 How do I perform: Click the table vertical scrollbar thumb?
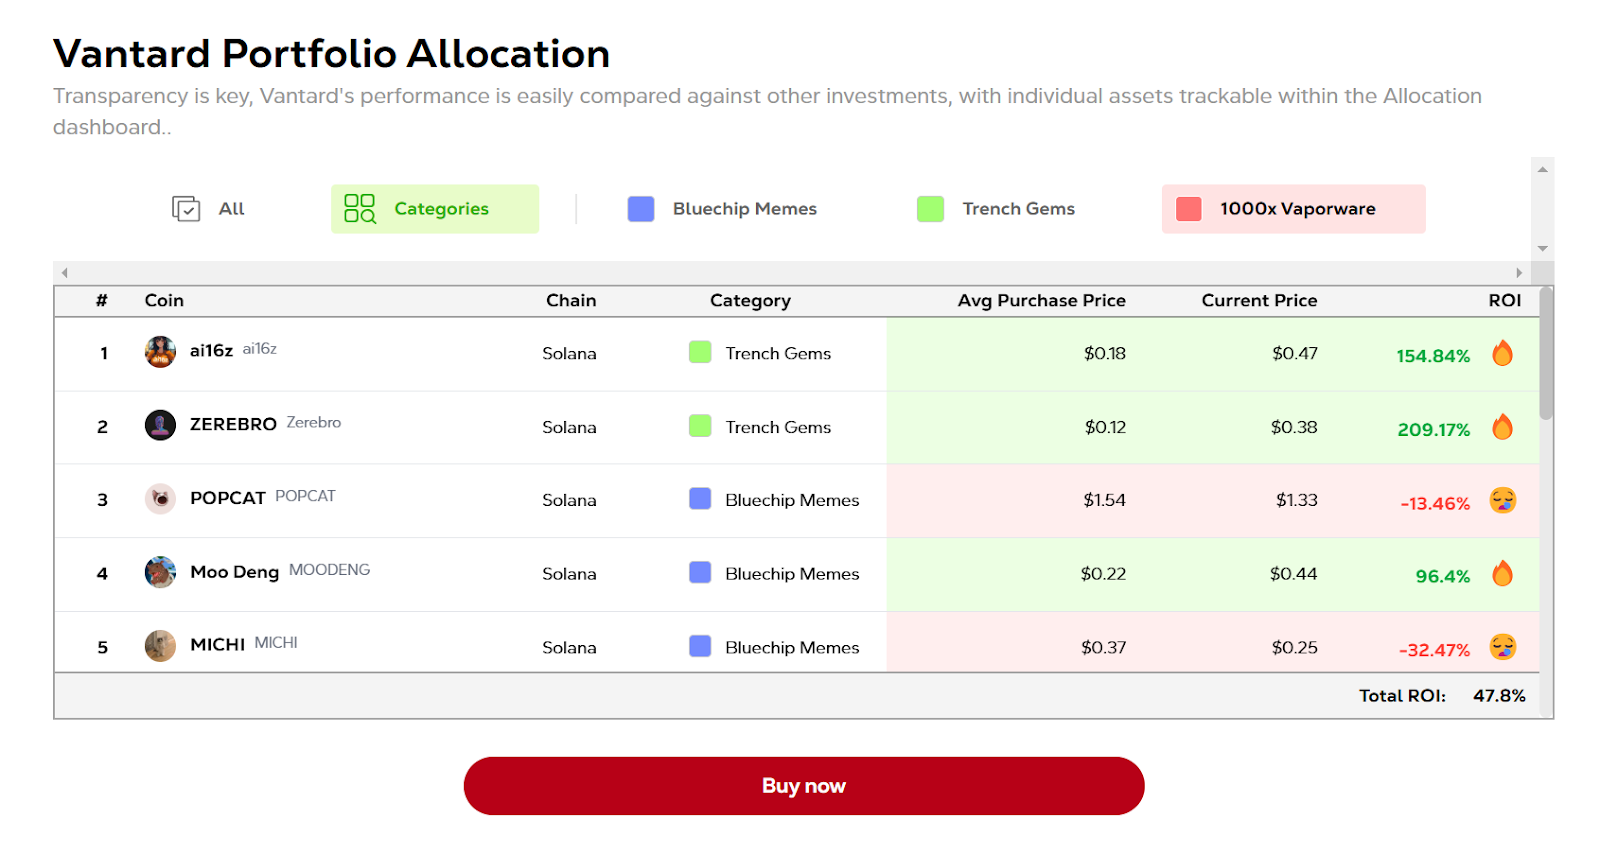tap(1546, 353)
